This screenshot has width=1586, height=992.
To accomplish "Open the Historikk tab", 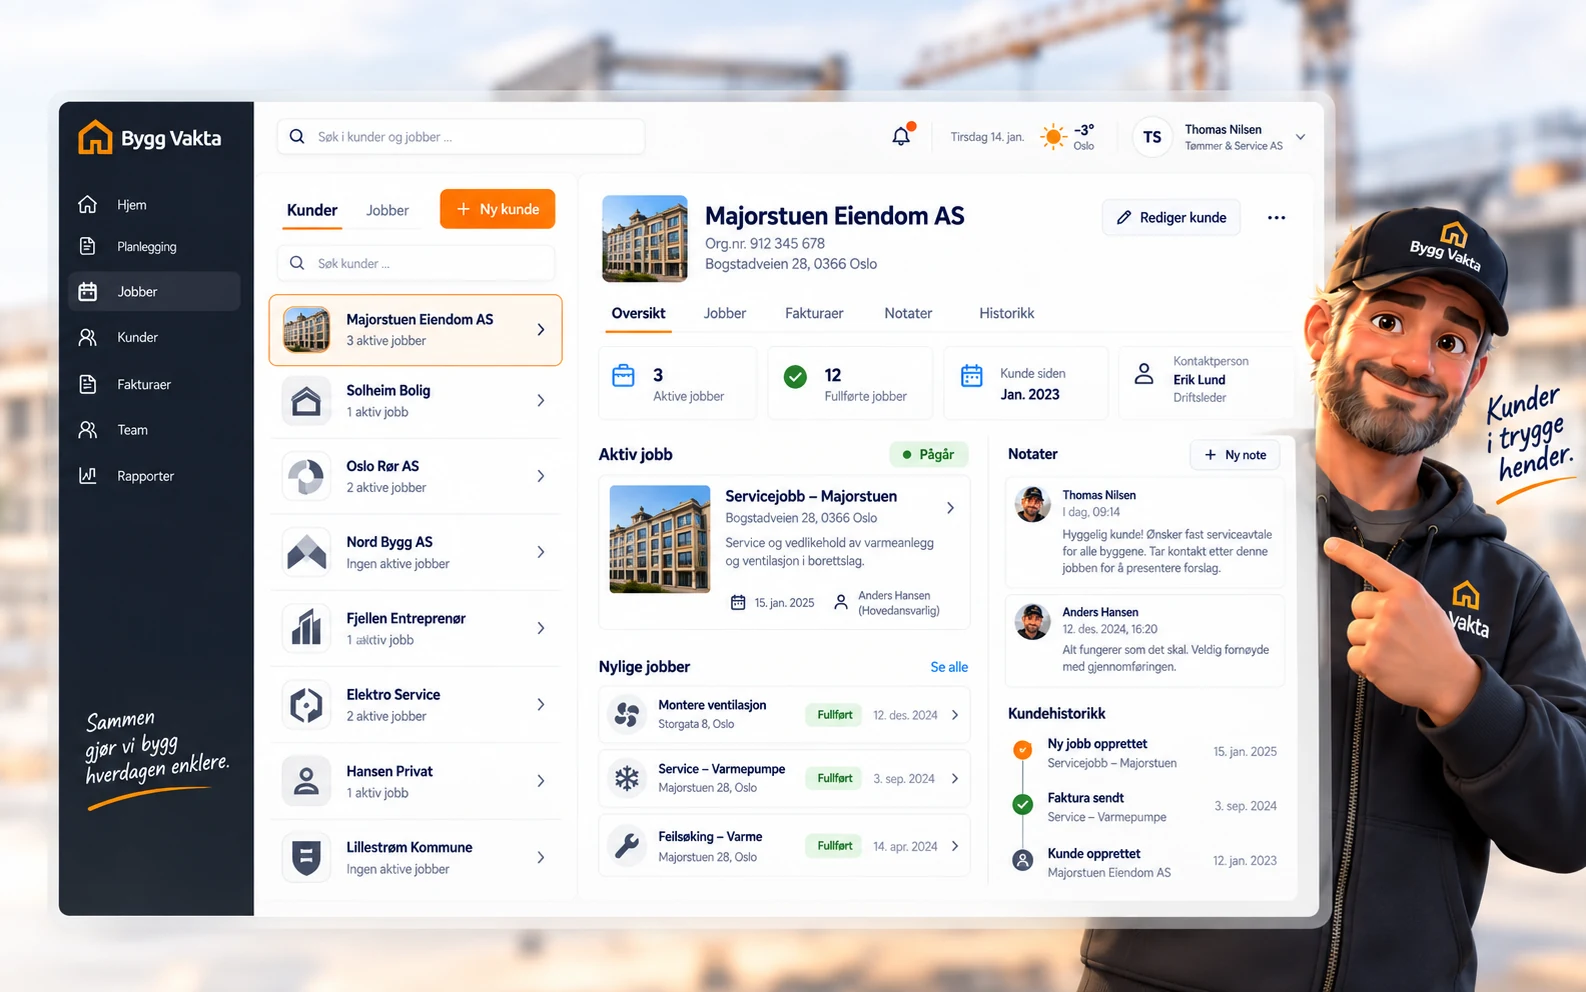I will [1006, 313].
